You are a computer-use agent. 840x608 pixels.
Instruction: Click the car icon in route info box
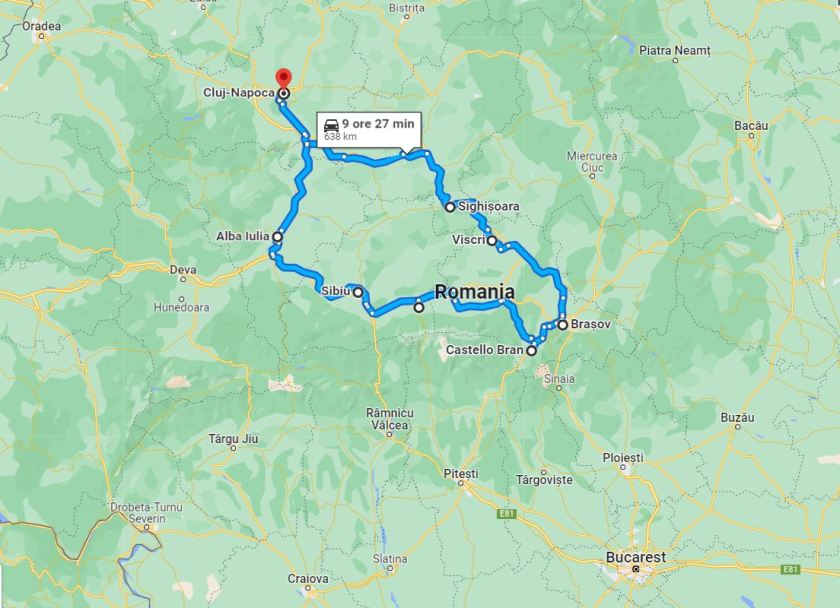click(332, 125)
